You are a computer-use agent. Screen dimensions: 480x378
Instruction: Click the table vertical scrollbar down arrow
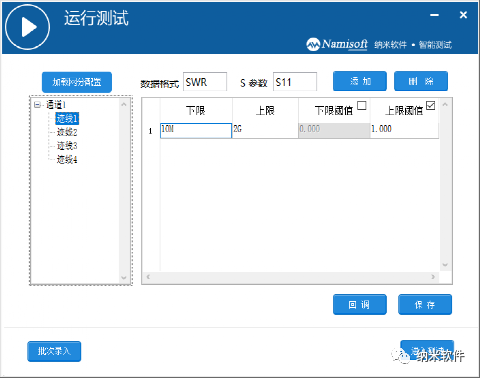coord(445,265)
